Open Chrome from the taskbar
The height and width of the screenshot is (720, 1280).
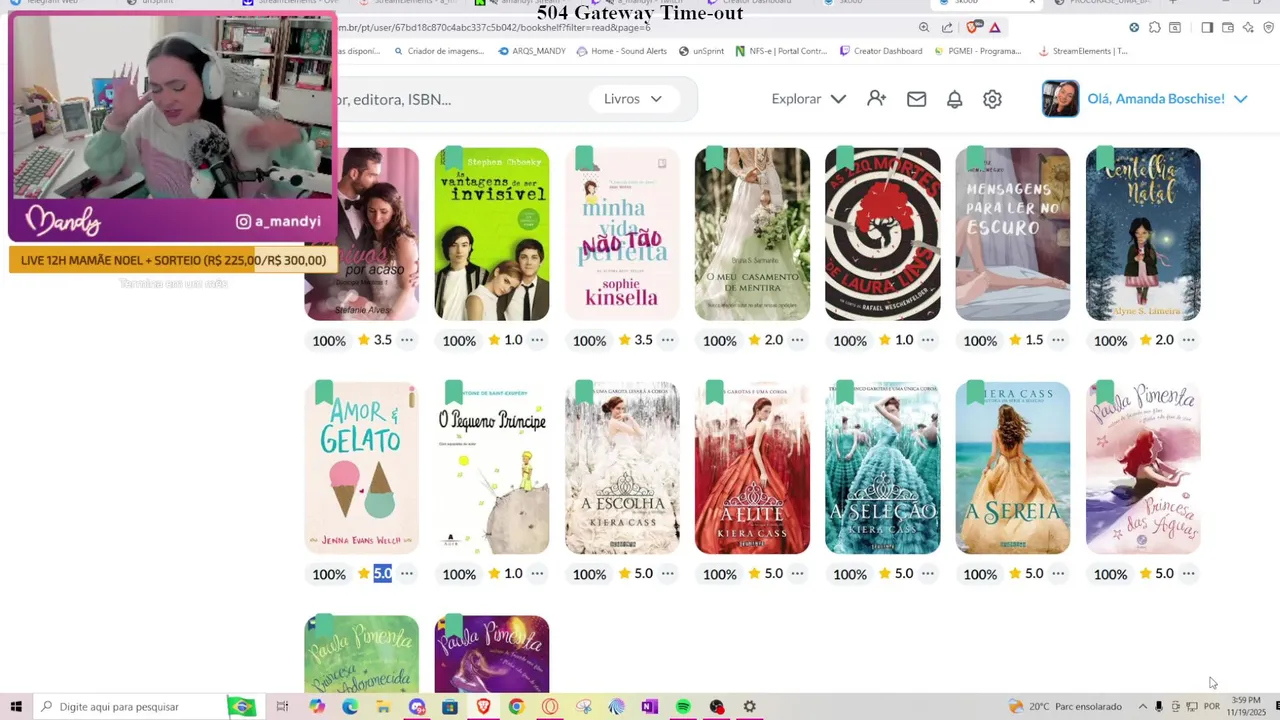coord(516,707)
